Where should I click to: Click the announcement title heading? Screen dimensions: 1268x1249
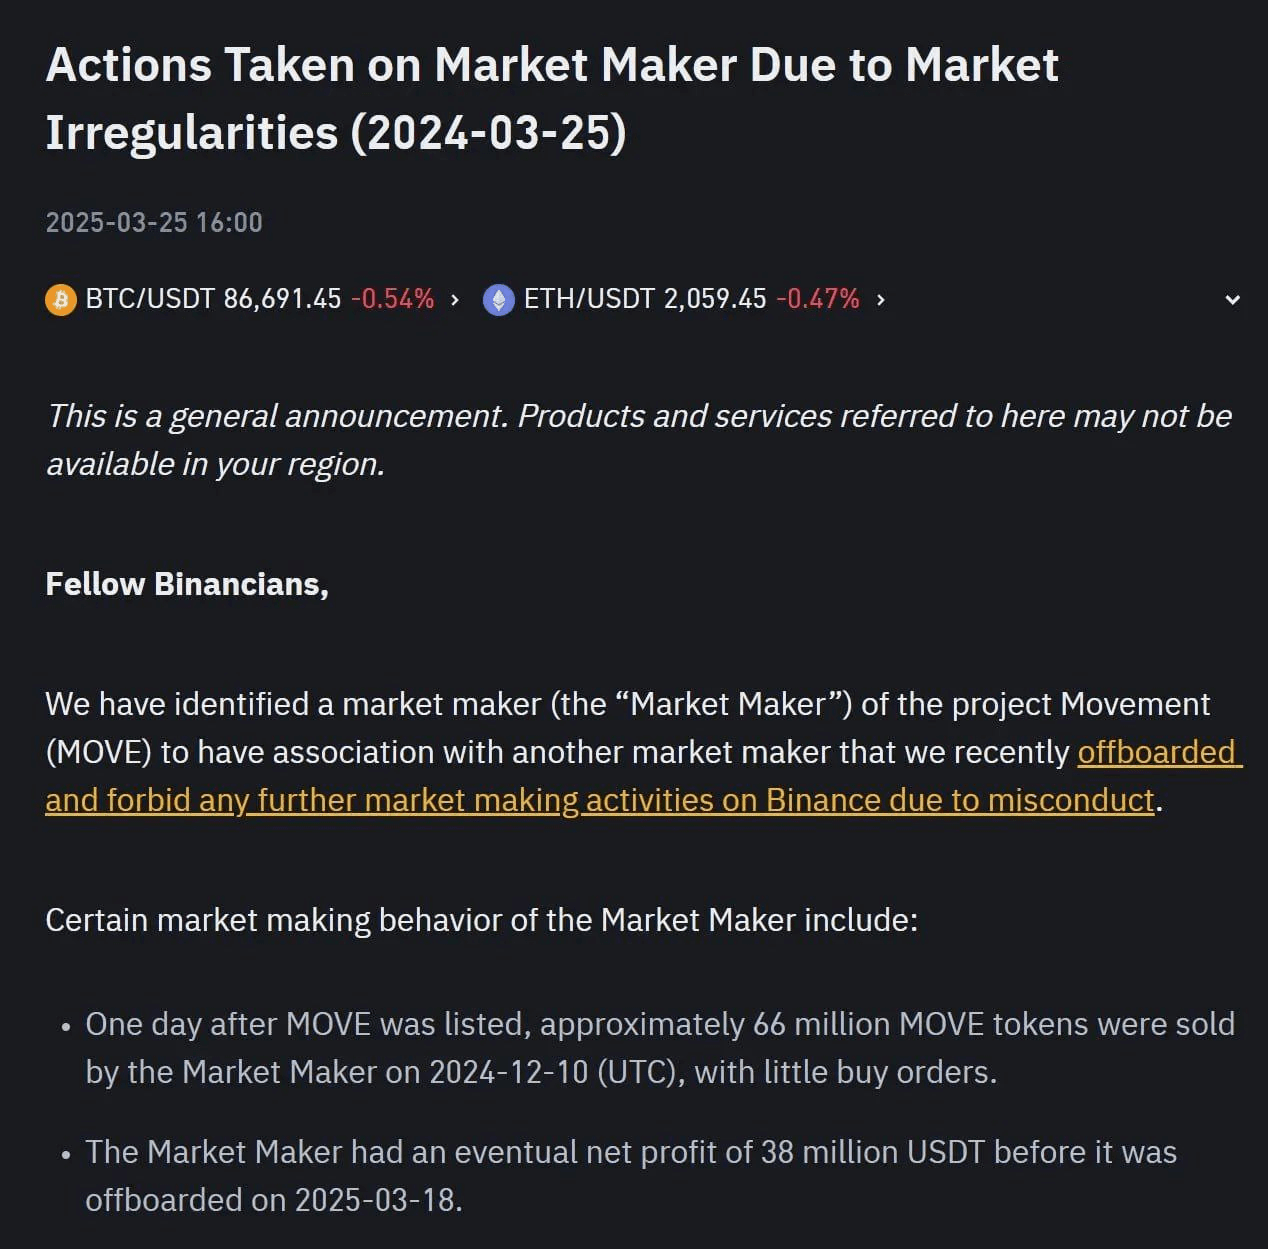(551, 98)
